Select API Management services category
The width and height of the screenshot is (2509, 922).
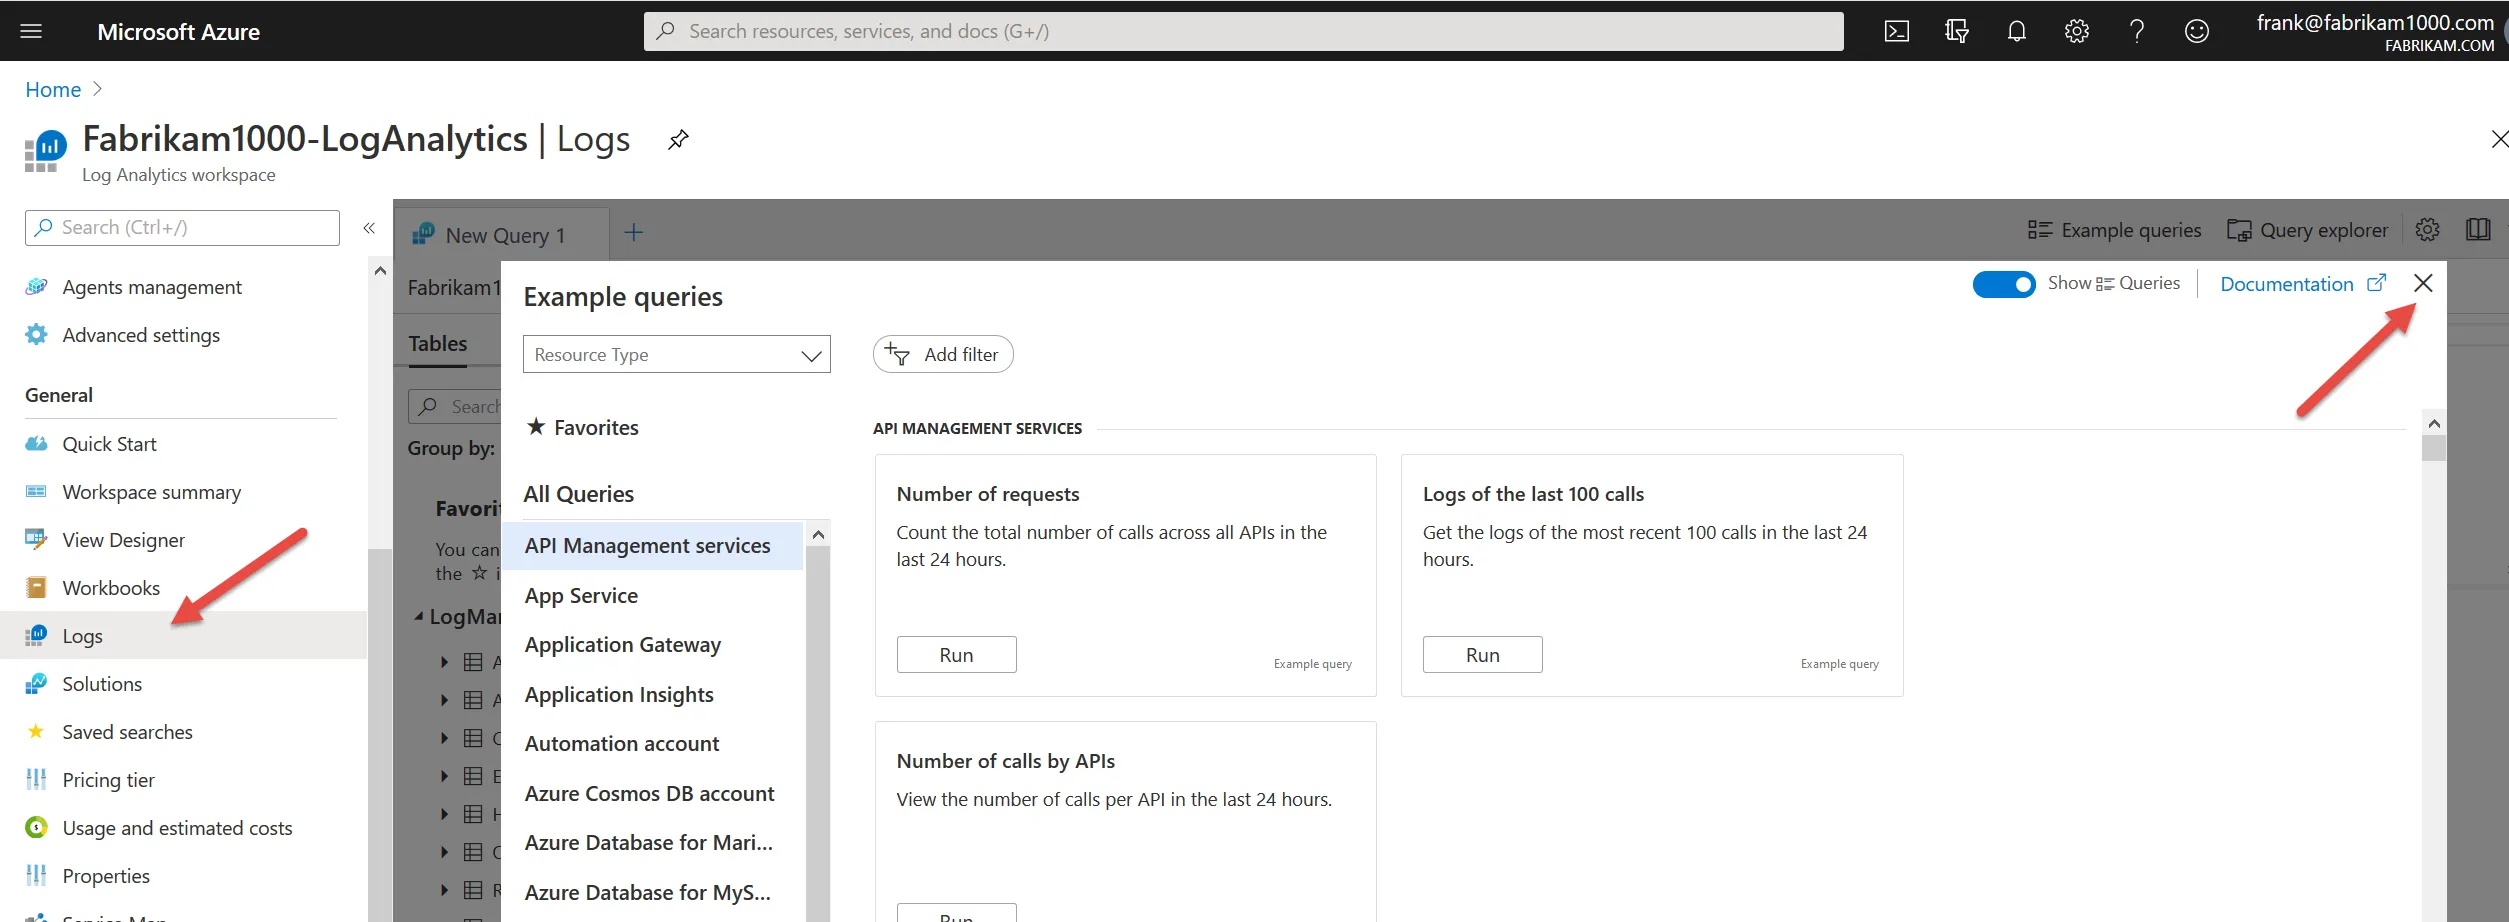(x=648, y=546)
